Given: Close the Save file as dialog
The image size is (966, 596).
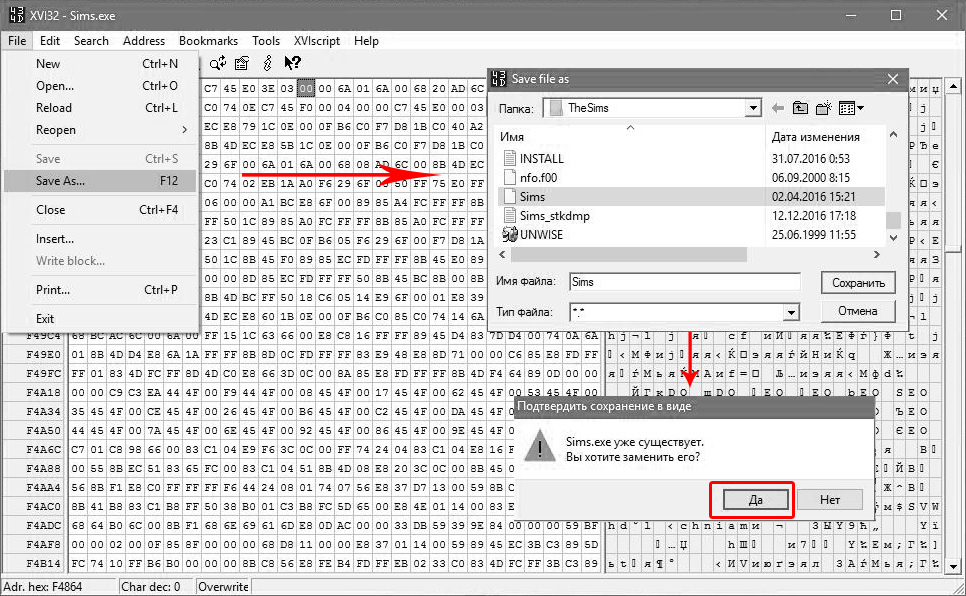Looking at the screenshot, I should point(893,79).
